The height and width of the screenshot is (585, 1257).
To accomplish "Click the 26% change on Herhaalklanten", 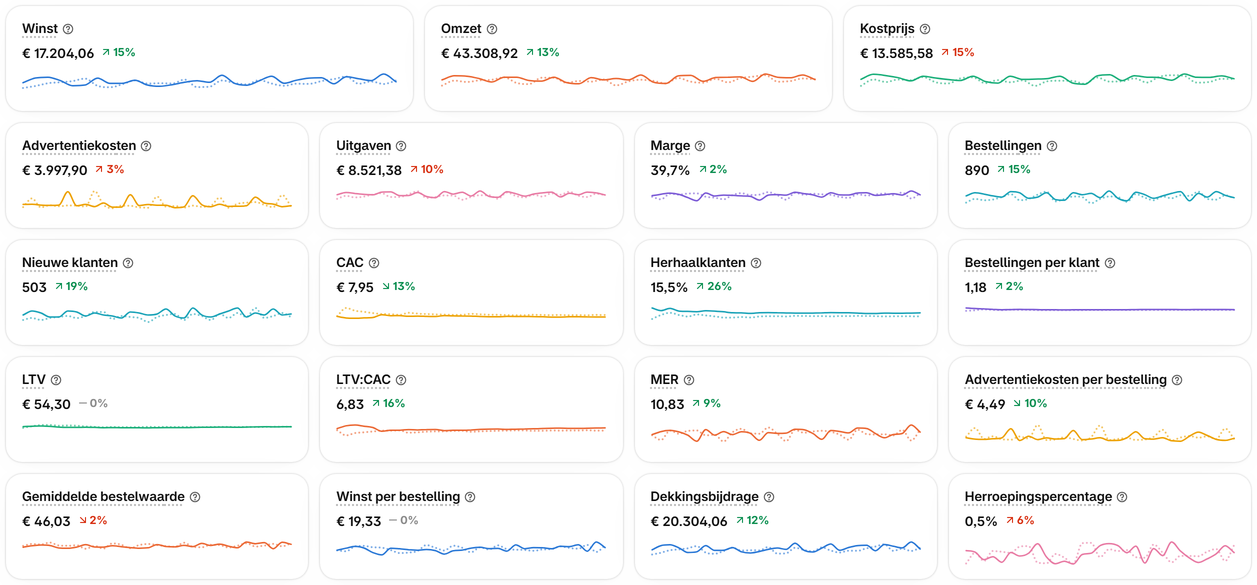I will coord(714,287).
